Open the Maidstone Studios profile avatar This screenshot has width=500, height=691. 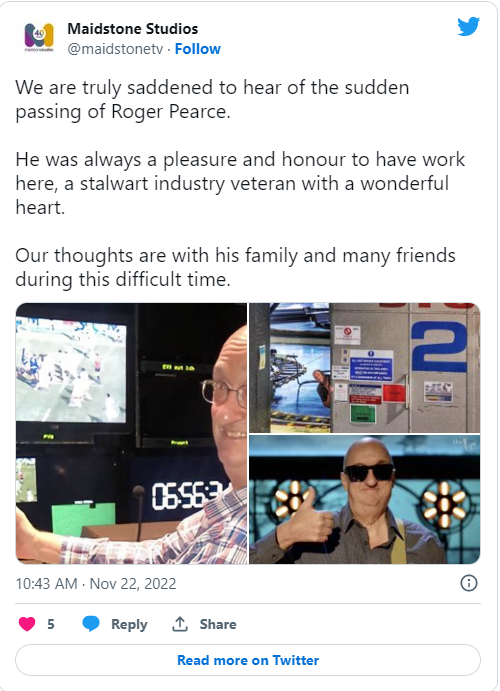pyautogui.click(x=39, y=38)
